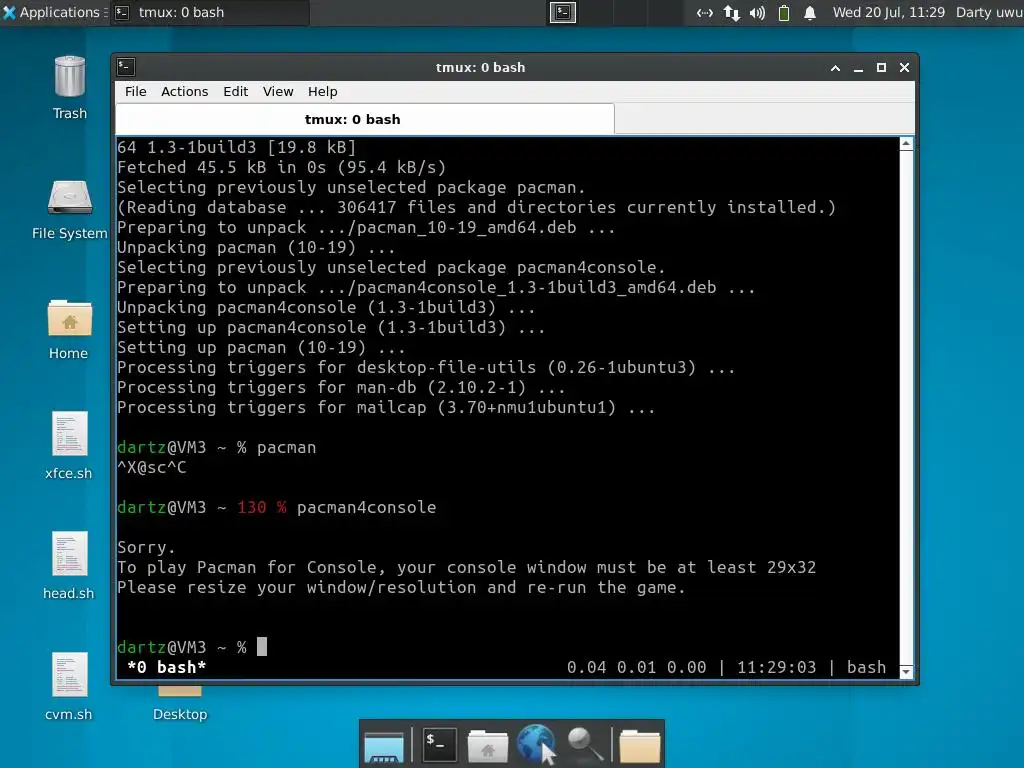Viewport: 1024px width, 768px height.
Task: Click the load average 0.04 0.01 0.00
Action: coord(636,667)
